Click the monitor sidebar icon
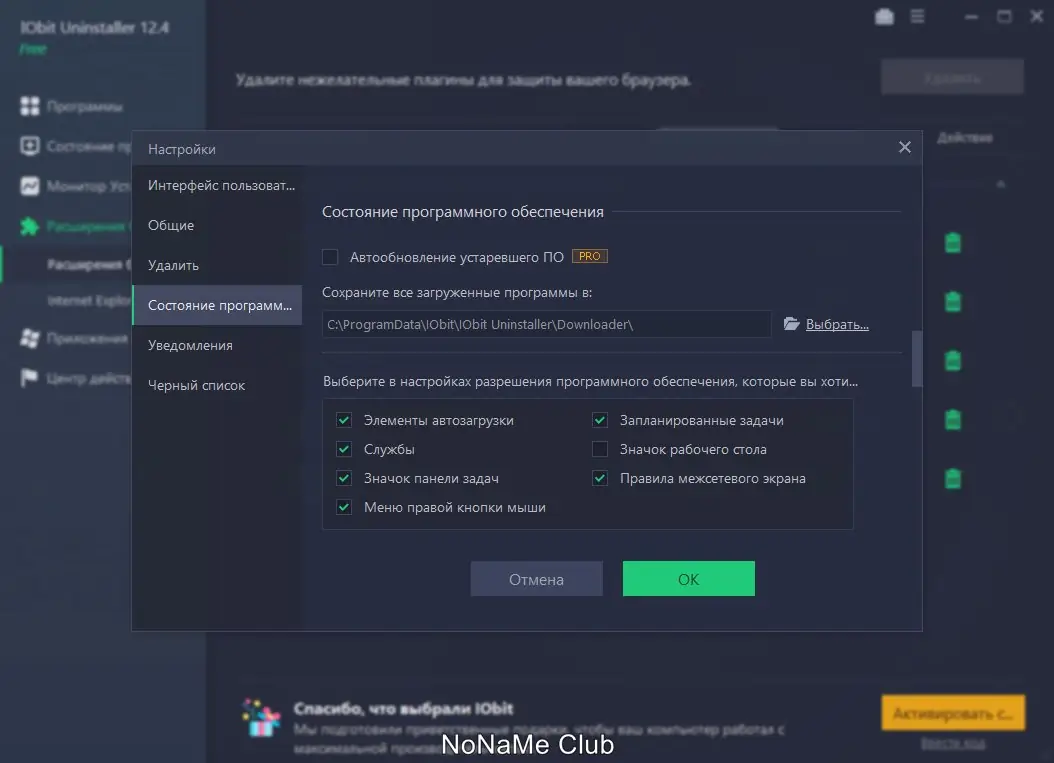Image resolution: width=1054 pixels, height=763 pixels. (x=30, y=186)
